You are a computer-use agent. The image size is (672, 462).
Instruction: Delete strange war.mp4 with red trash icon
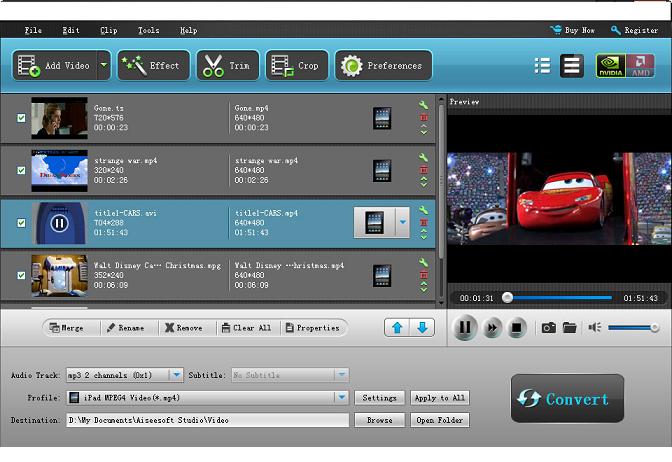423,170
